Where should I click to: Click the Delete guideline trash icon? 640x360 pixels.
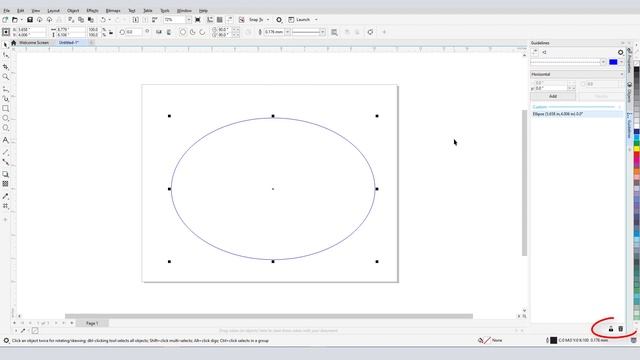pyautogui.click(x=620, y=329)
